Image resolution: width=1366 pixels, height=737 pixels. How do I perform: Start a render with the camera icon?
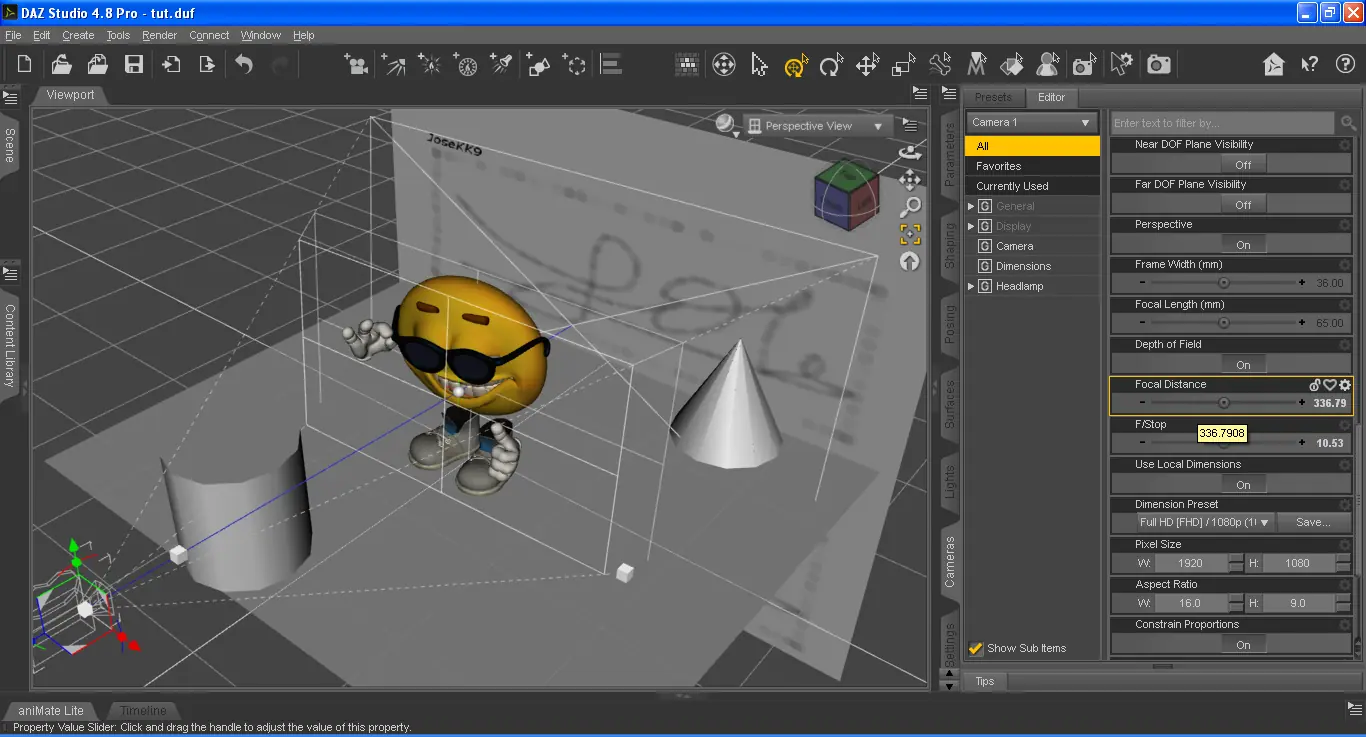click(1158, 63)
